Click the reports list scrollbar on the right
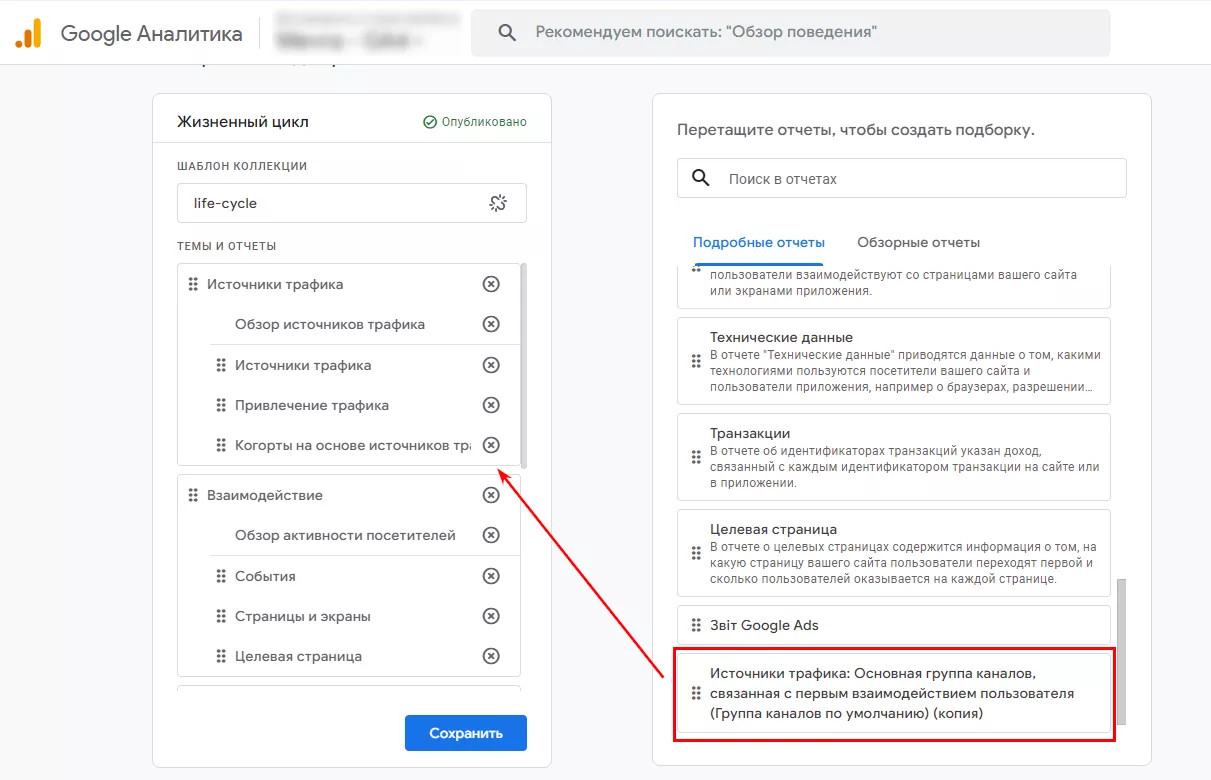 (1121, 650)
